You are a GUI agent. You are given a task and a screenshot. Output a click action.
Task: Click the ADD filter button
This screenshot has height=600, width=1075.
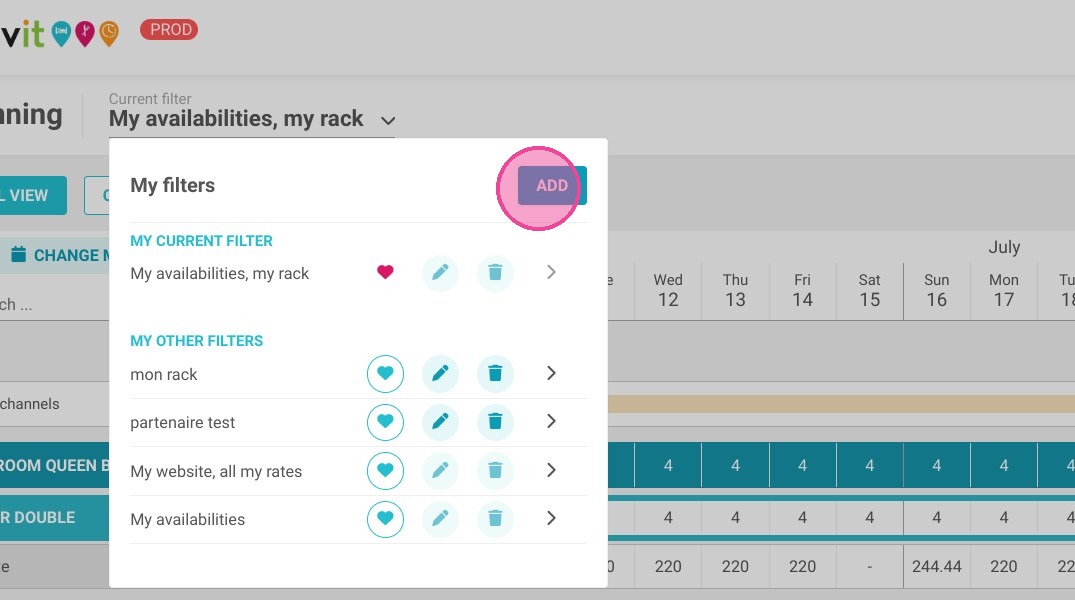552,185
